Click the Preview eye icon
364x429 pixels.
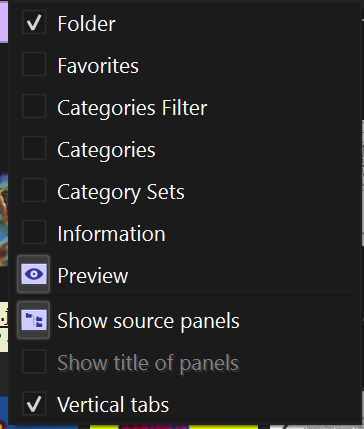click(x=34, y=274)
